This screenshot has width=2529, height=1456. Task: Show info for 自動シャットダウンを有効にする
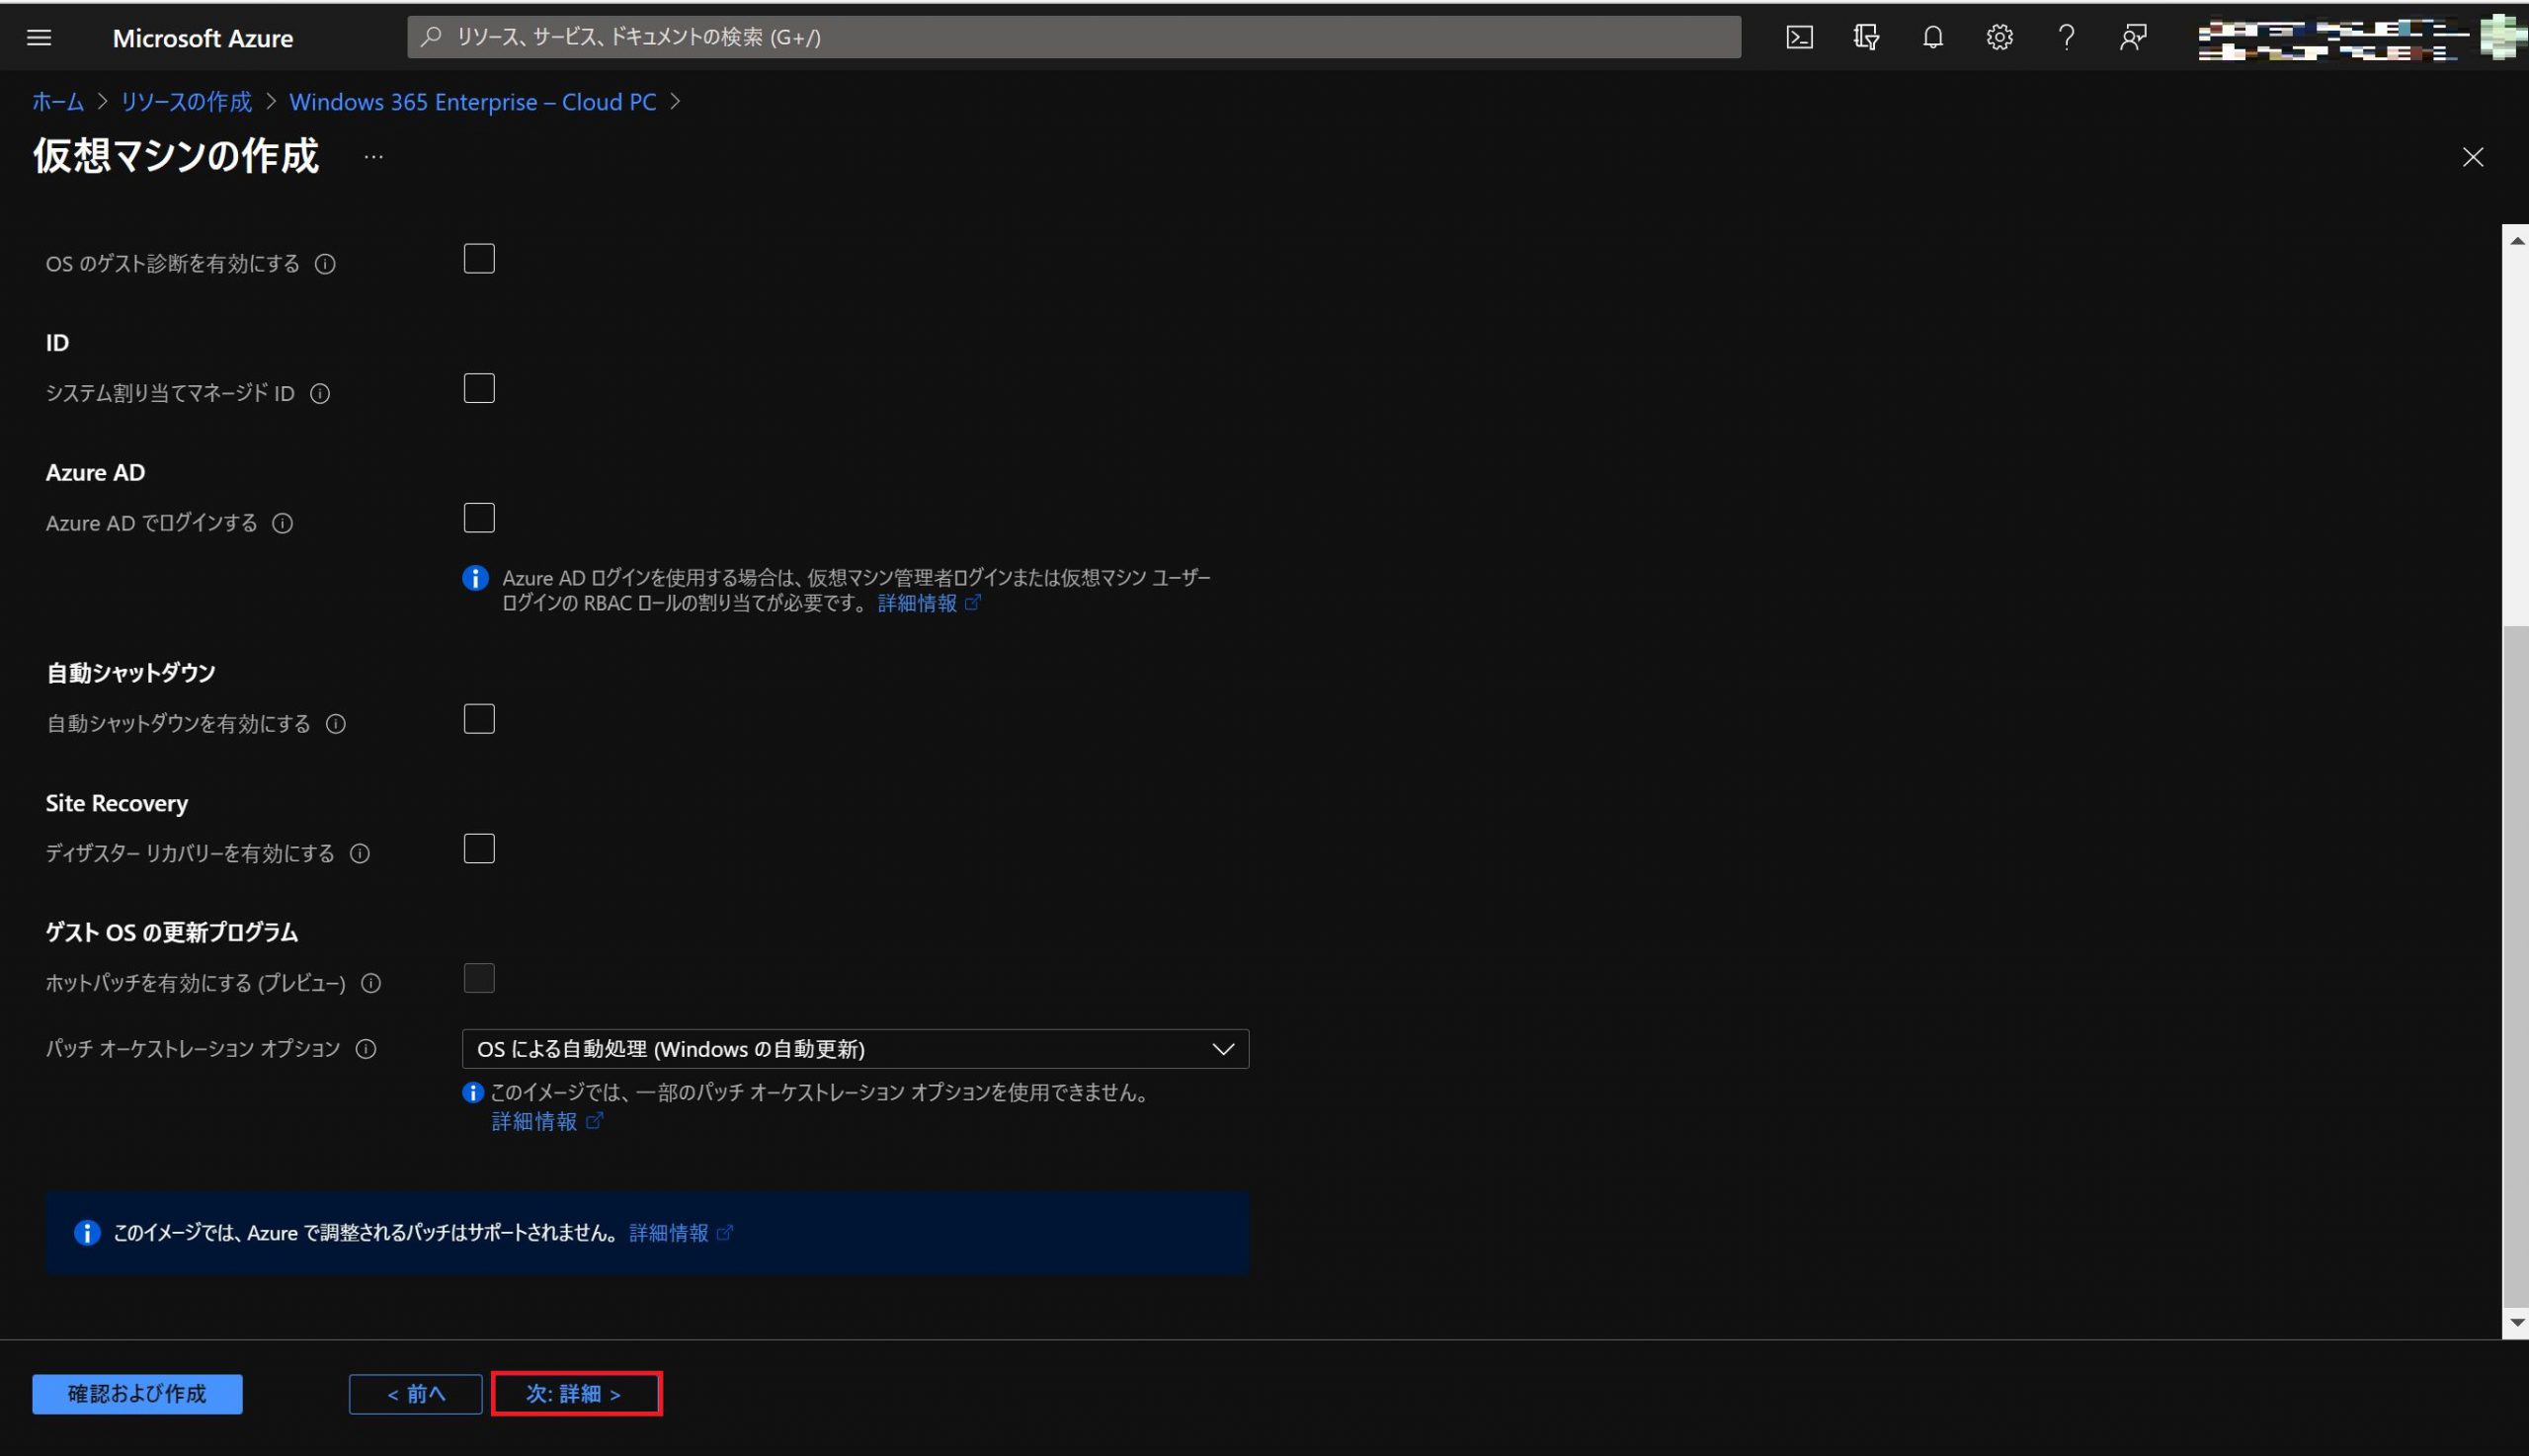click(336, 724)
